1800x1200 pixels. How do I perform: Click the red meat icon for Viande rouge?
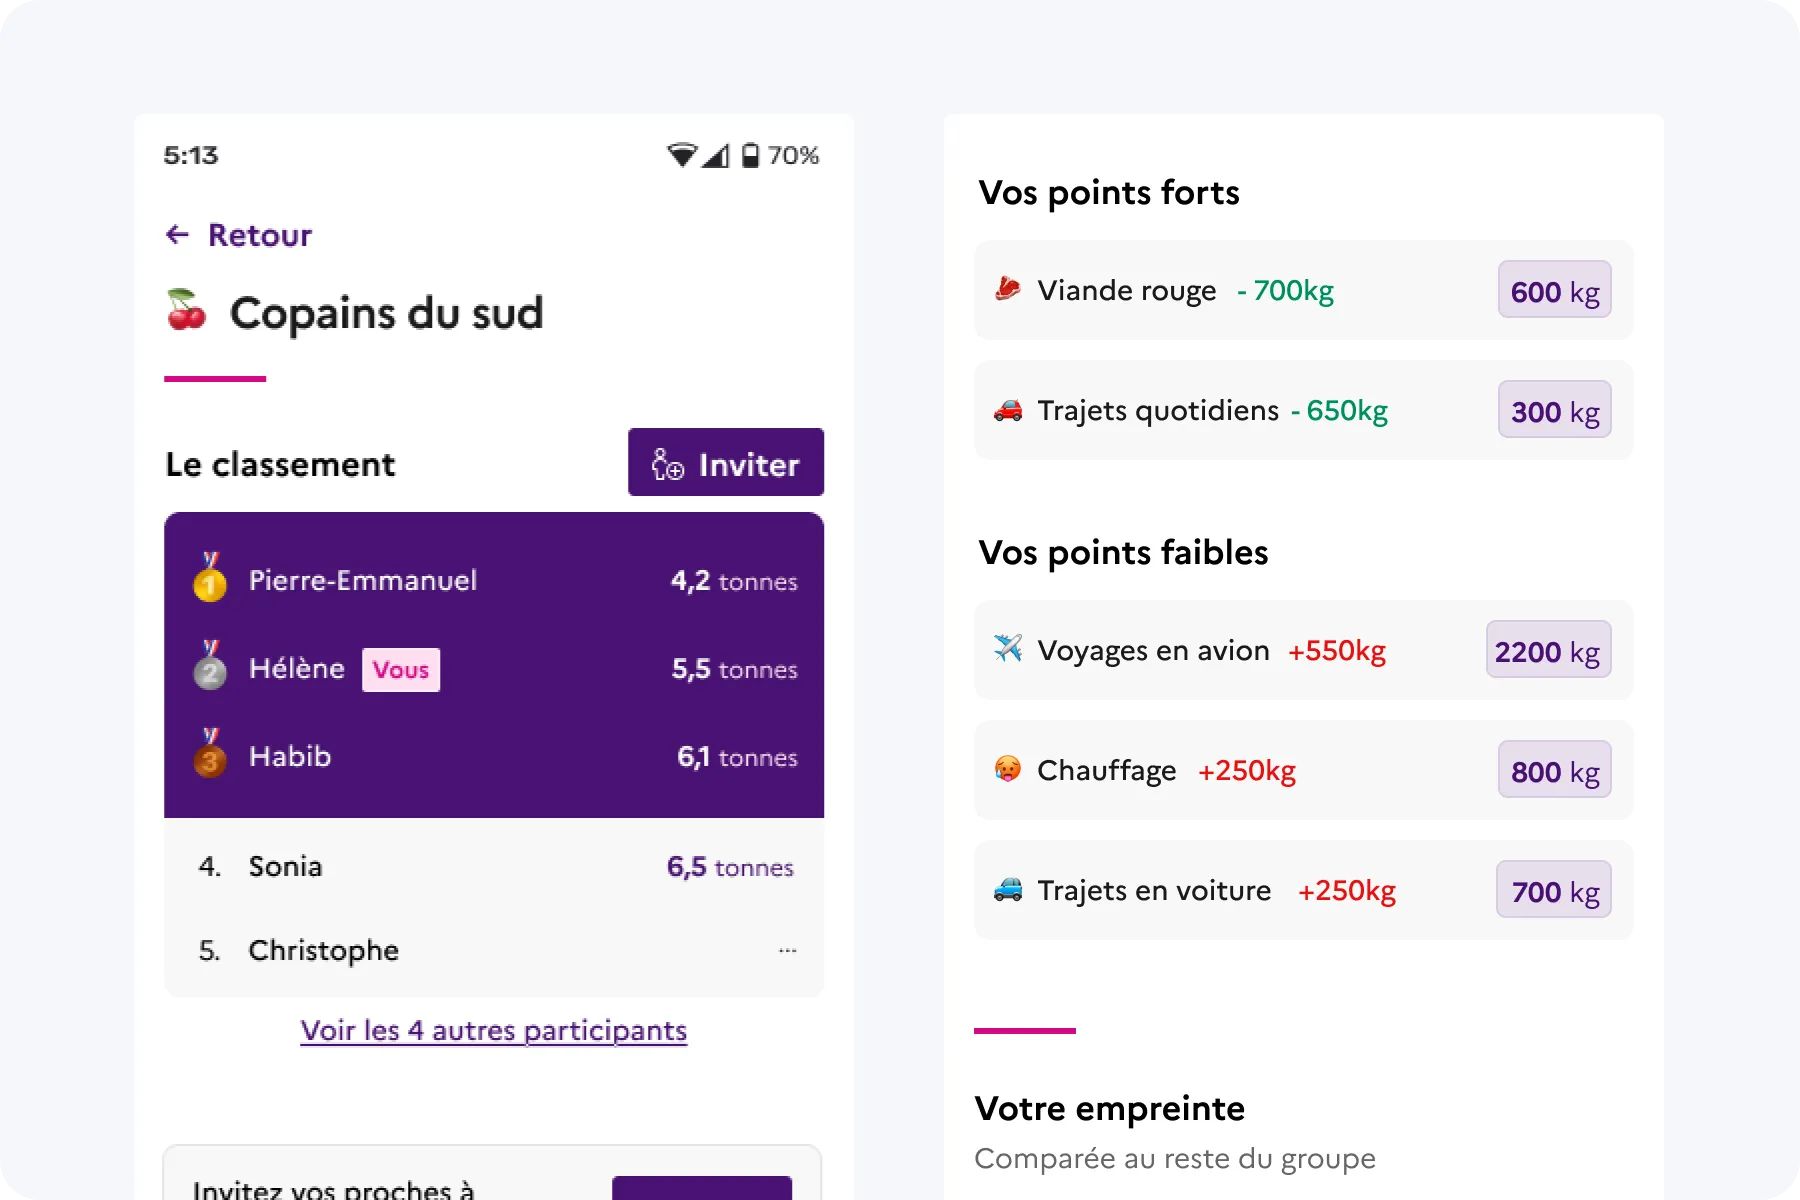click(1008, 289)
